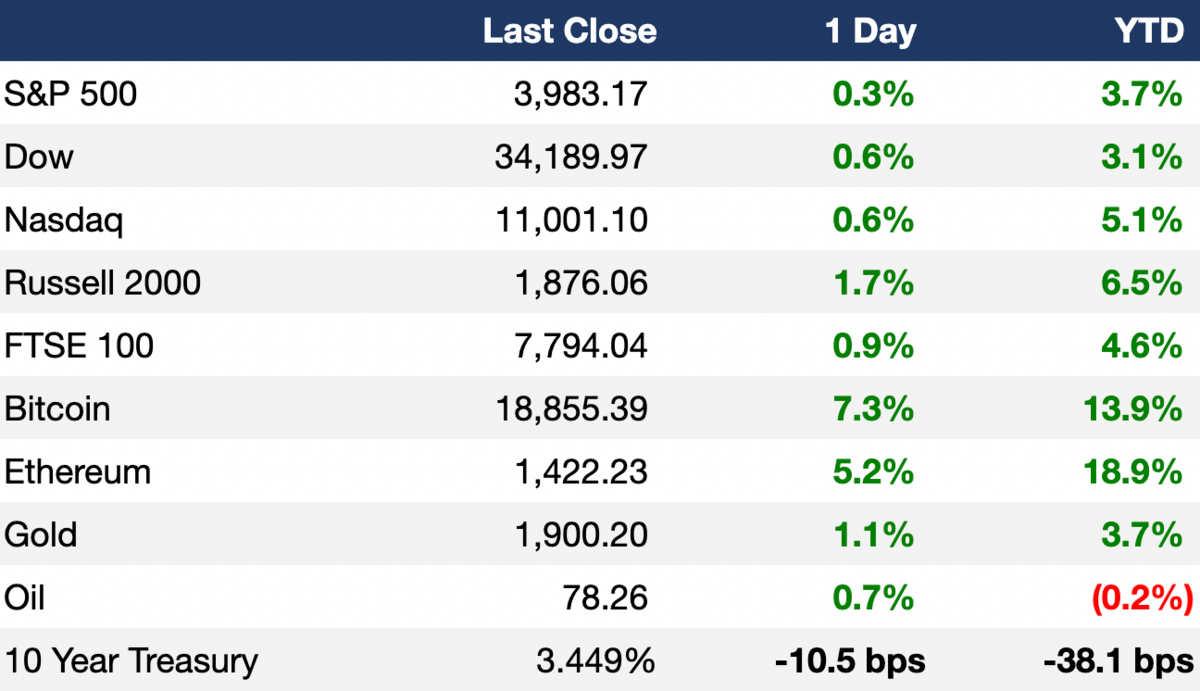Select the Nasdaq row label
1200x691 pixels.
pos(64,220)
